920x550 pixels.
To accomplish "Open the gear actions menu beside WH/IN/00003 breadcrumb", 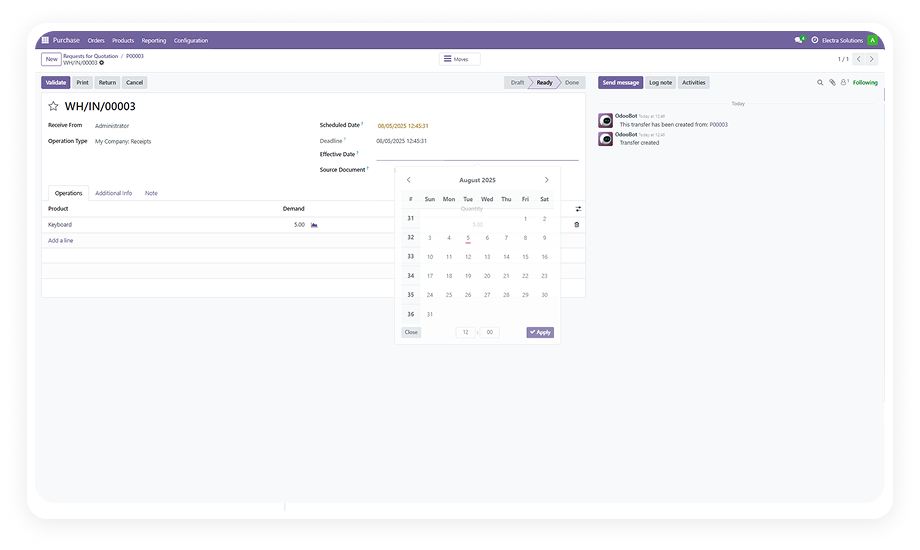I will pyautogui.click(x=102, y=63).
